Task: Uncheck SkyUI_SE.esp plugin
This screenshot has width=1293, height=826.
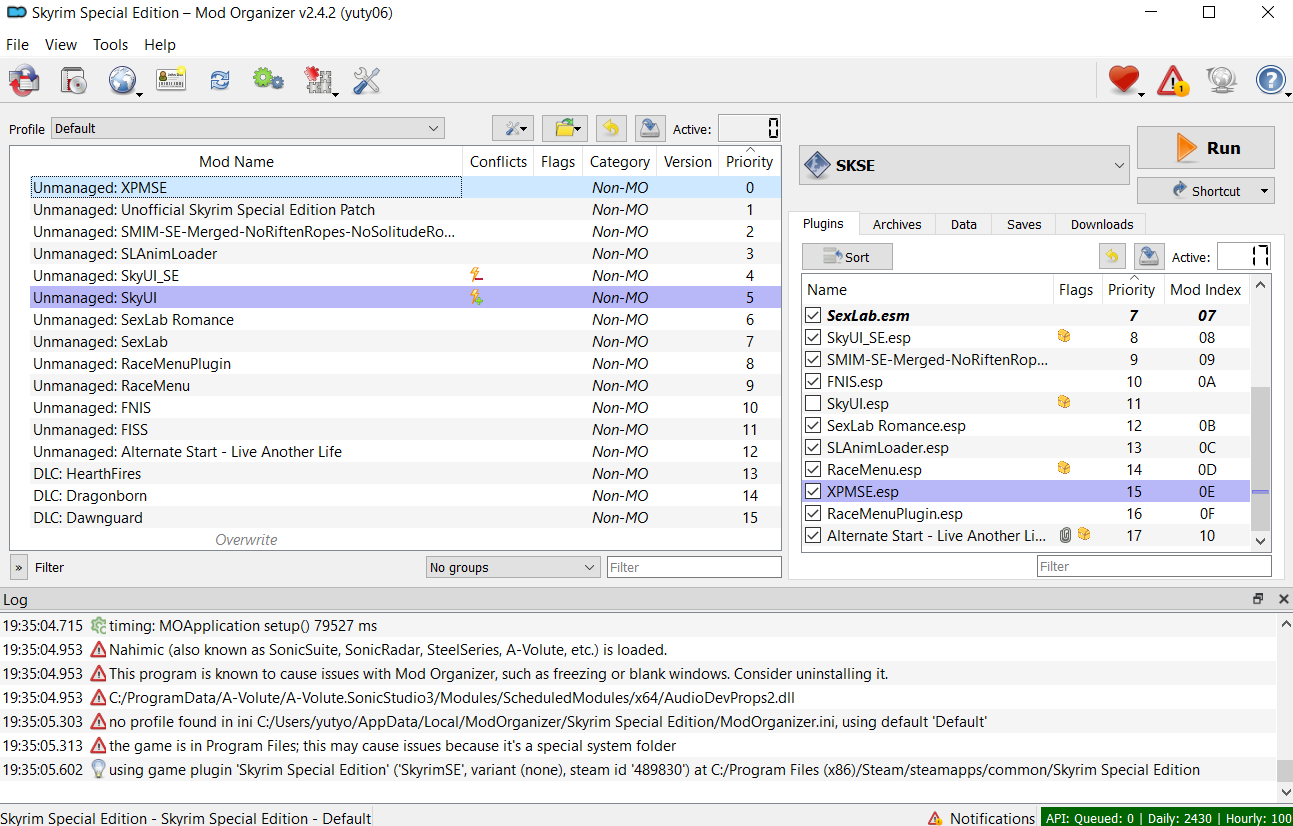Action: click(814, 338)
